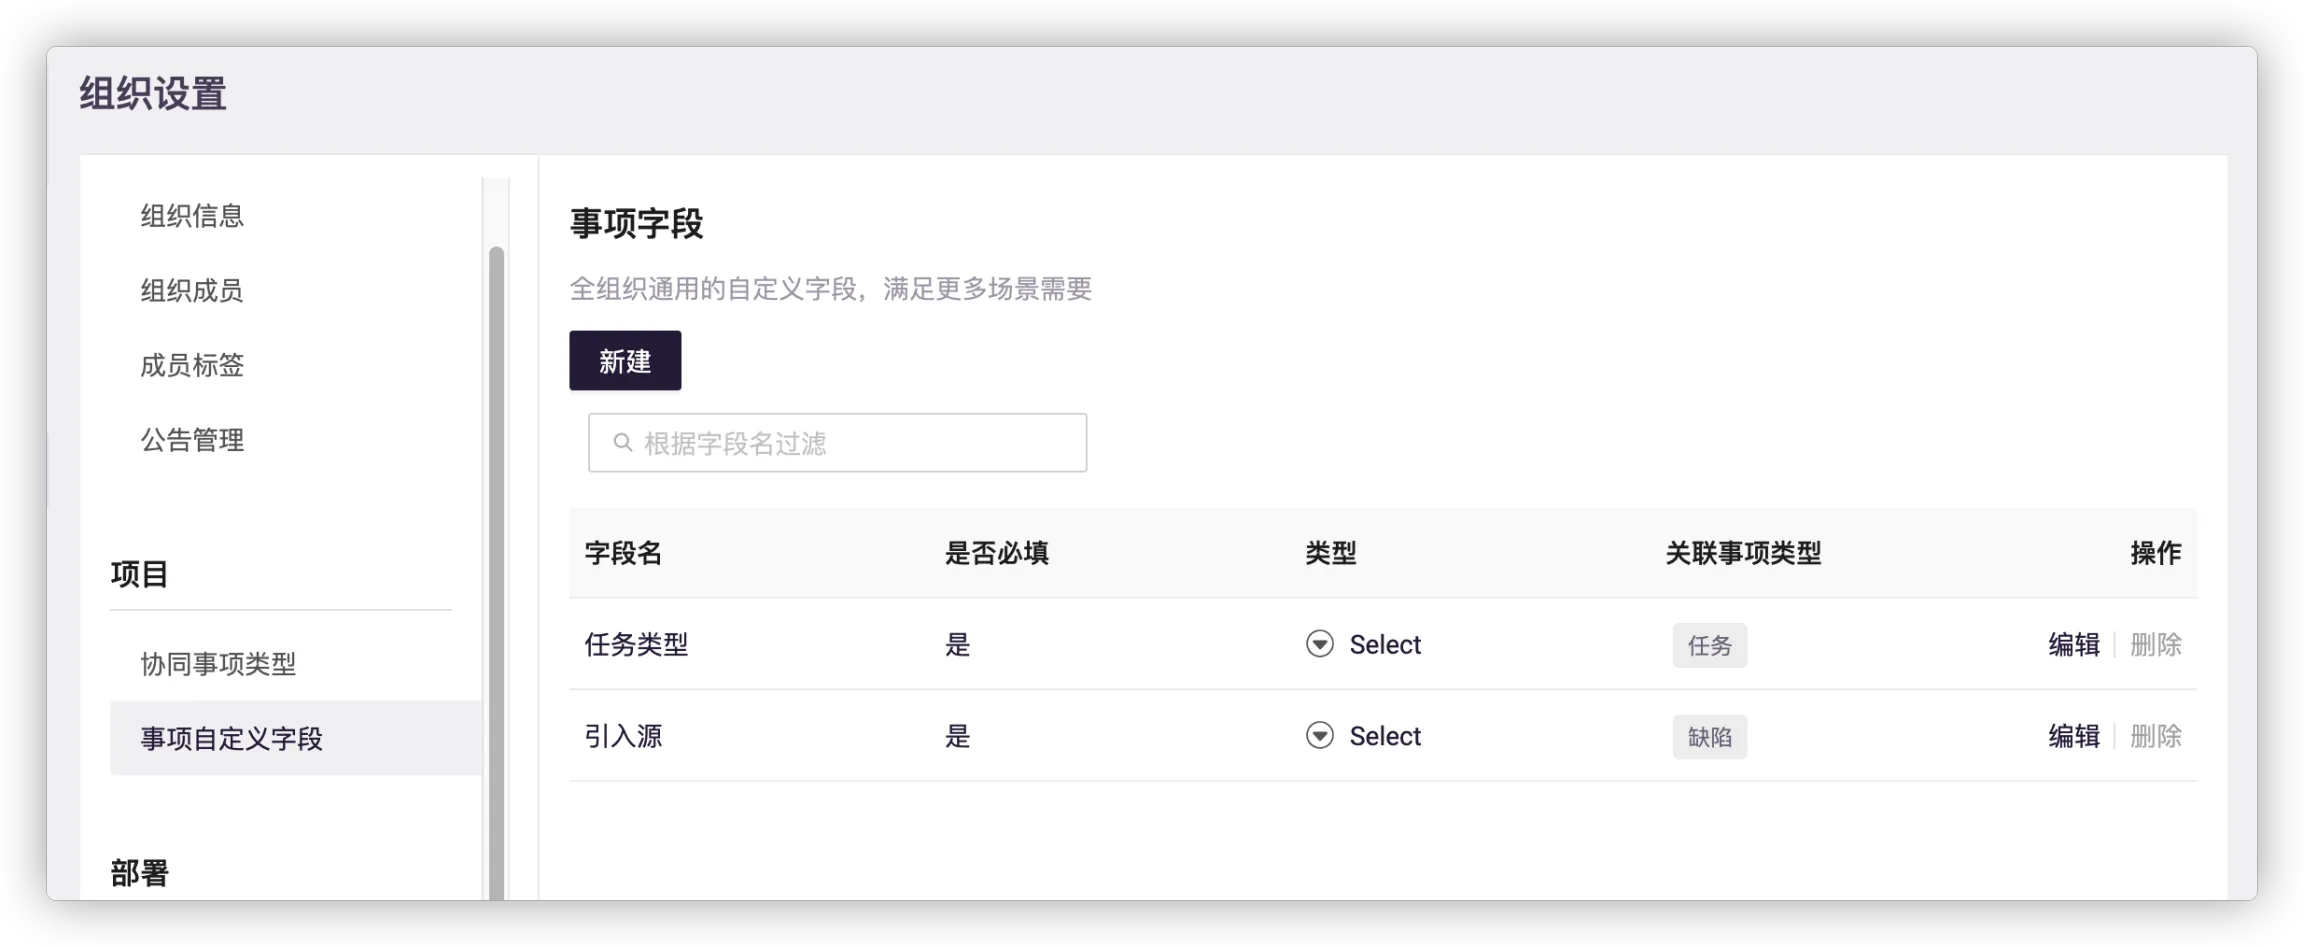
Task: Click 是 in the 任务类型 row
Action: coord(957,645)
